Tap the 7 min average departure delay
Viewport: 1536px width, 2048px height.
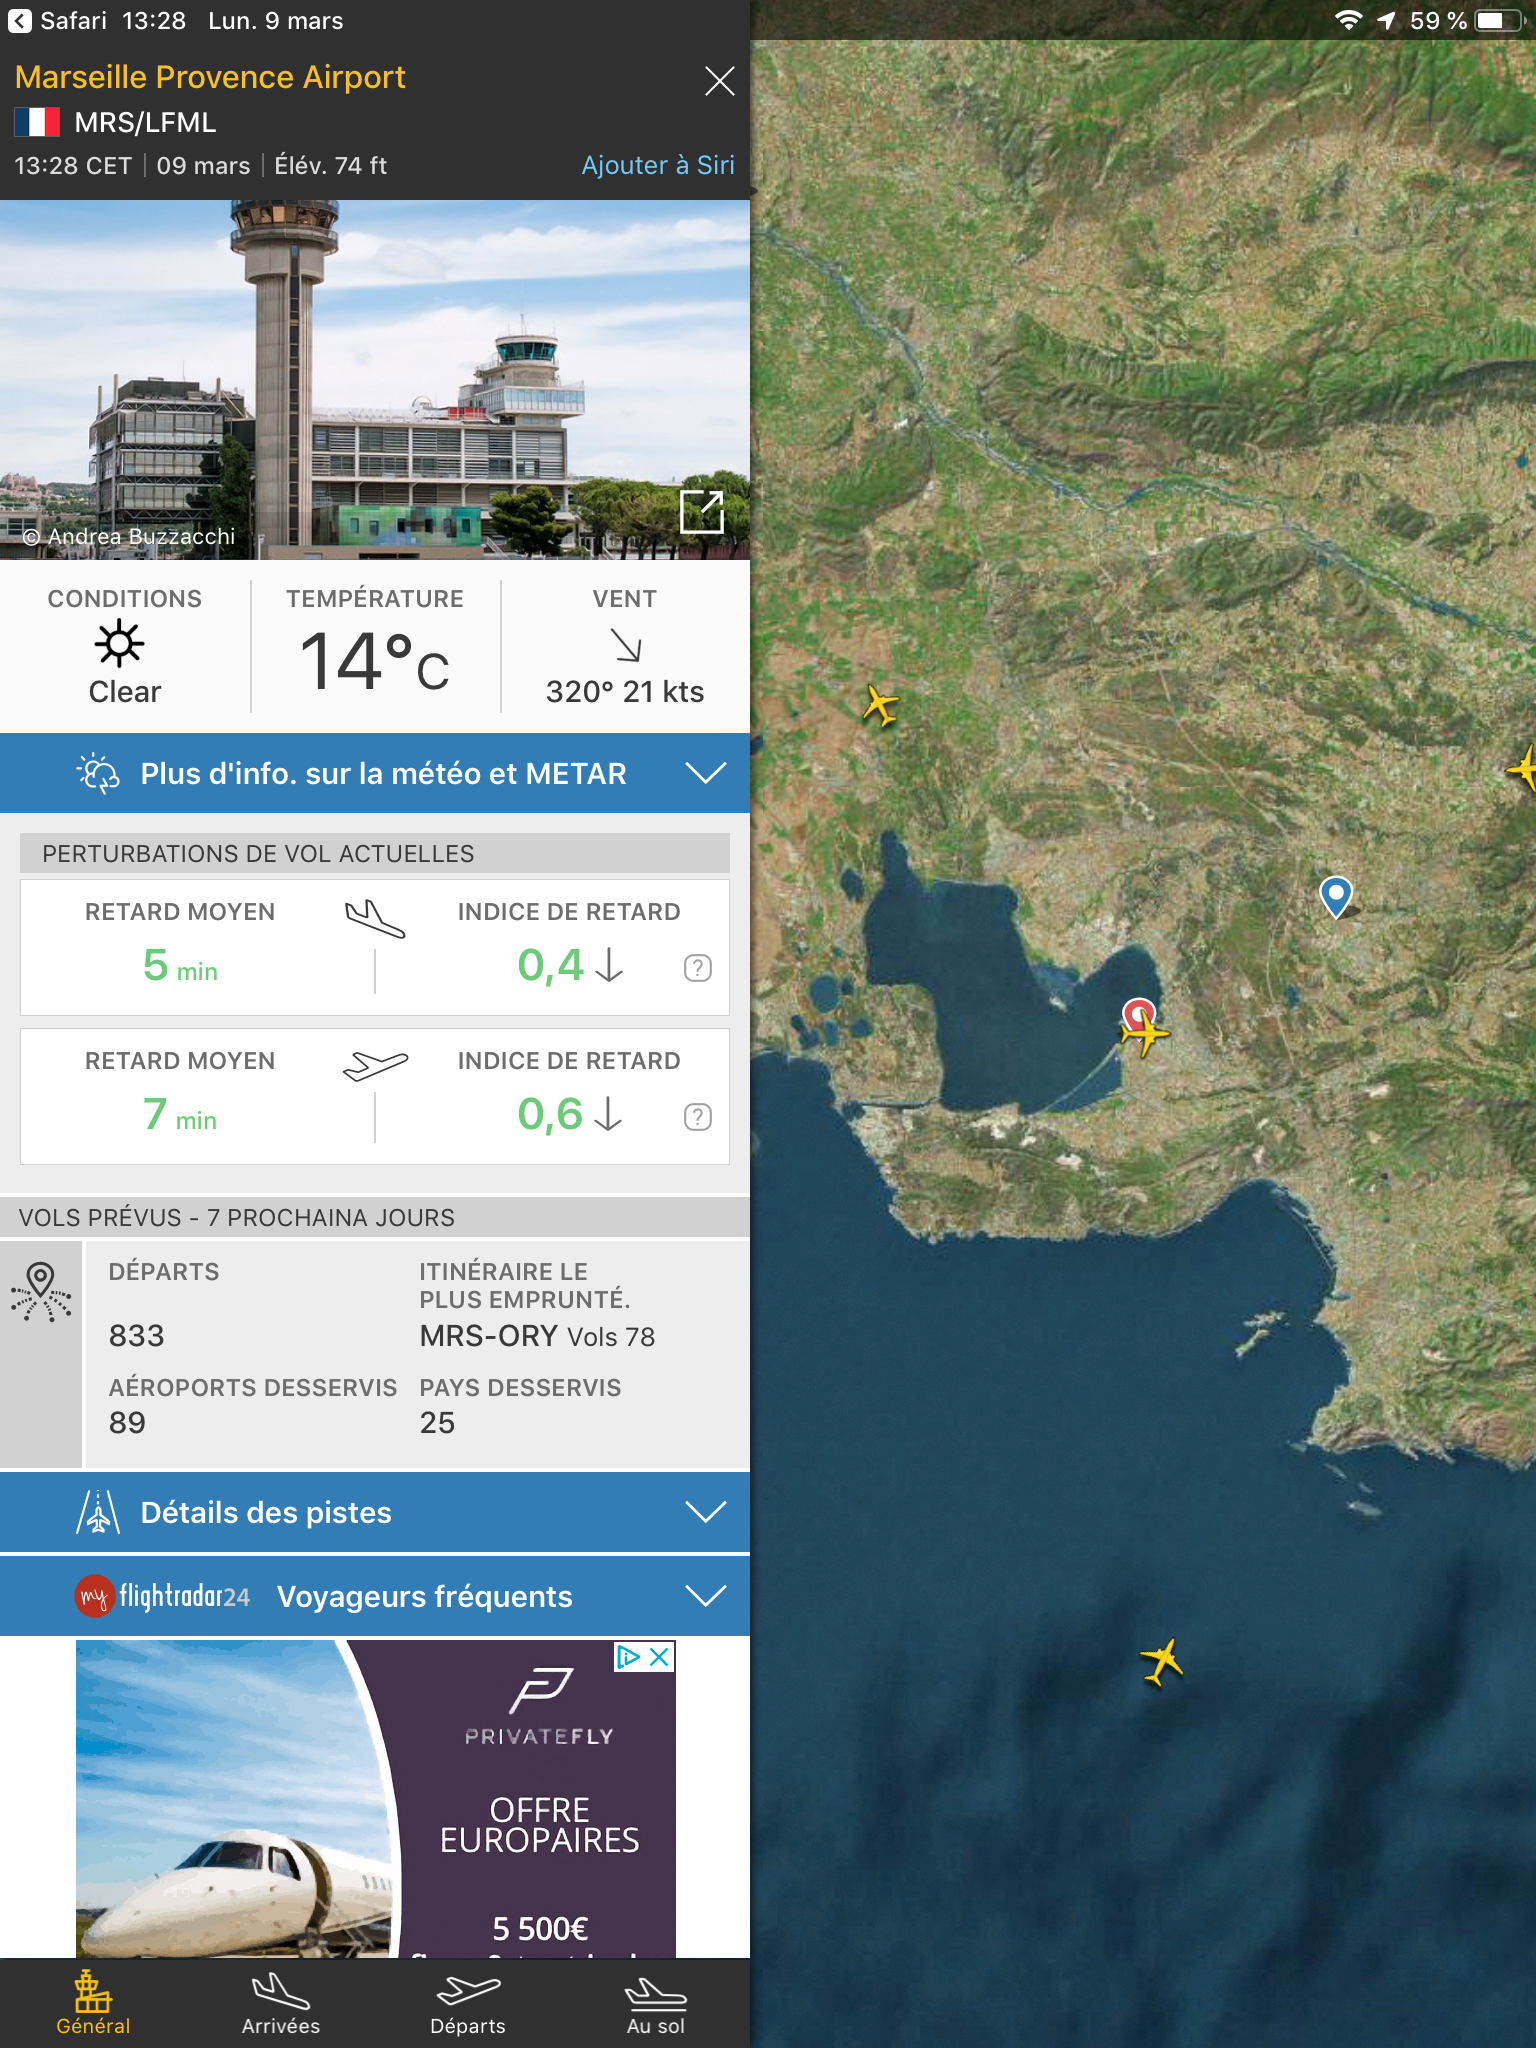click(x=180, y=1115)
